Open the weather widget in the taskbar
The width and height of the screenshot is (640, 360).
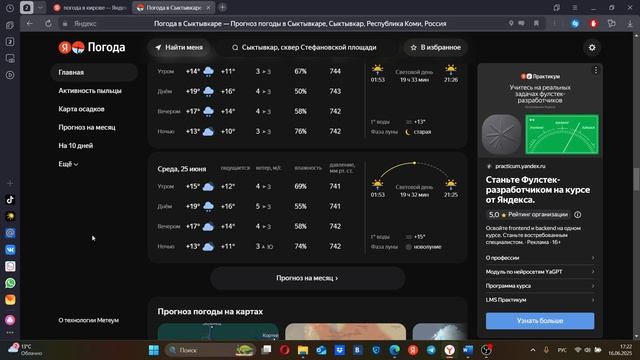25,350
